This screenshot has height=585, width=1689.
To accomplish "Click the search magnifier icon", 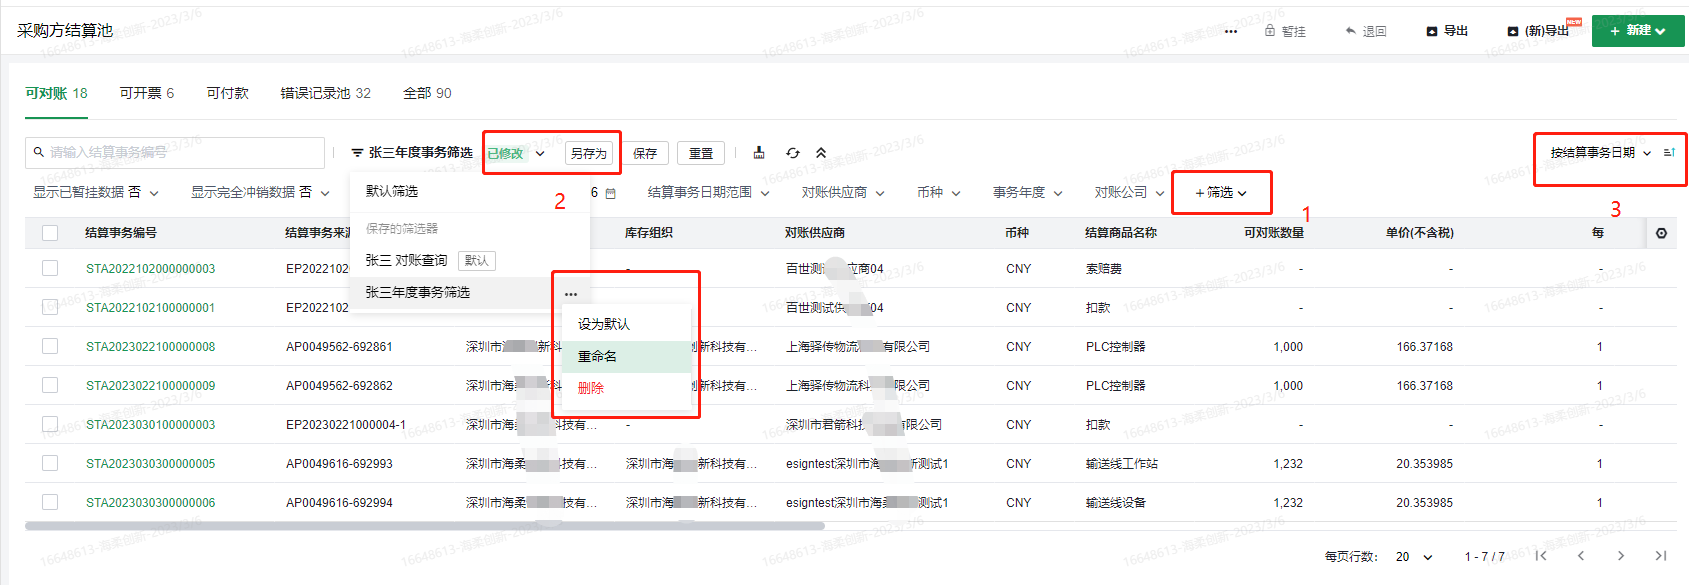I will pyautogui.click(x=39, y=152).
